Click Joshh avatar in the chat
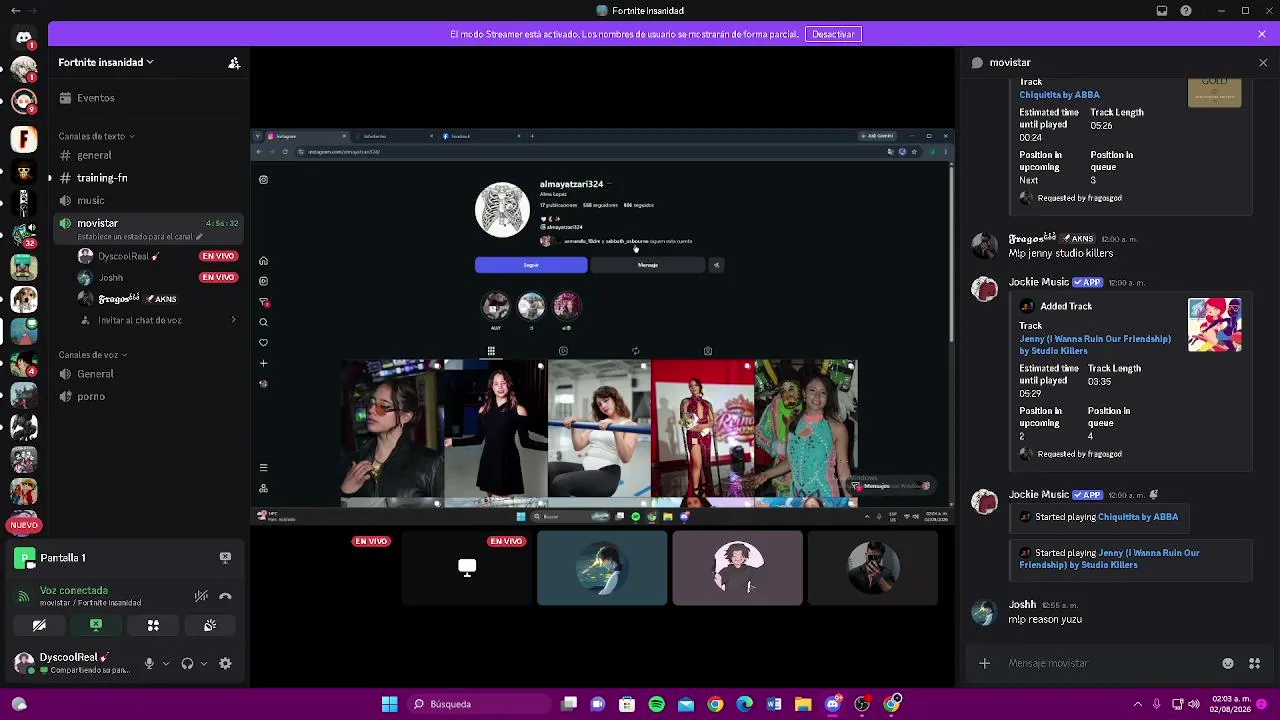The image size is (1280, 720). coord(985,612)
